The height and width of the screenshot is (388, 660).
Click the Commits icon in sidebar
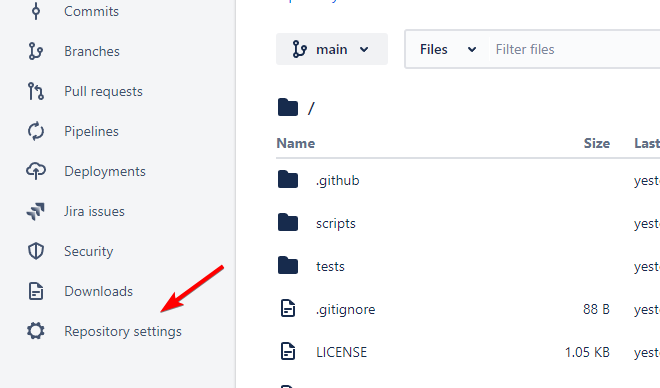click(36, 11)
